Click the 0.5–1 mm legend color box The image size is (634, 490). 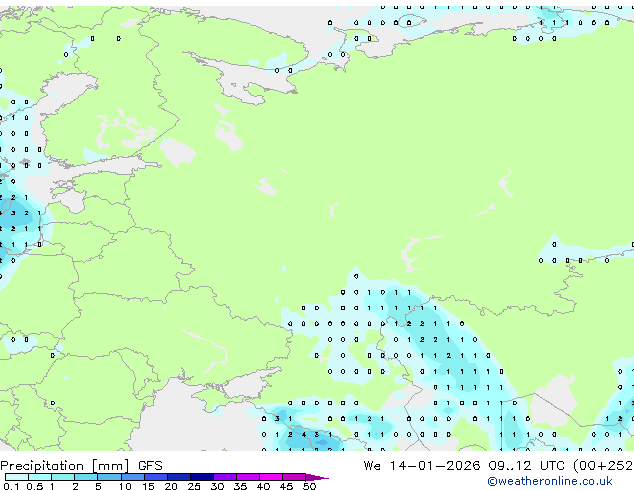pyautogui.click(x=40, y=477)
